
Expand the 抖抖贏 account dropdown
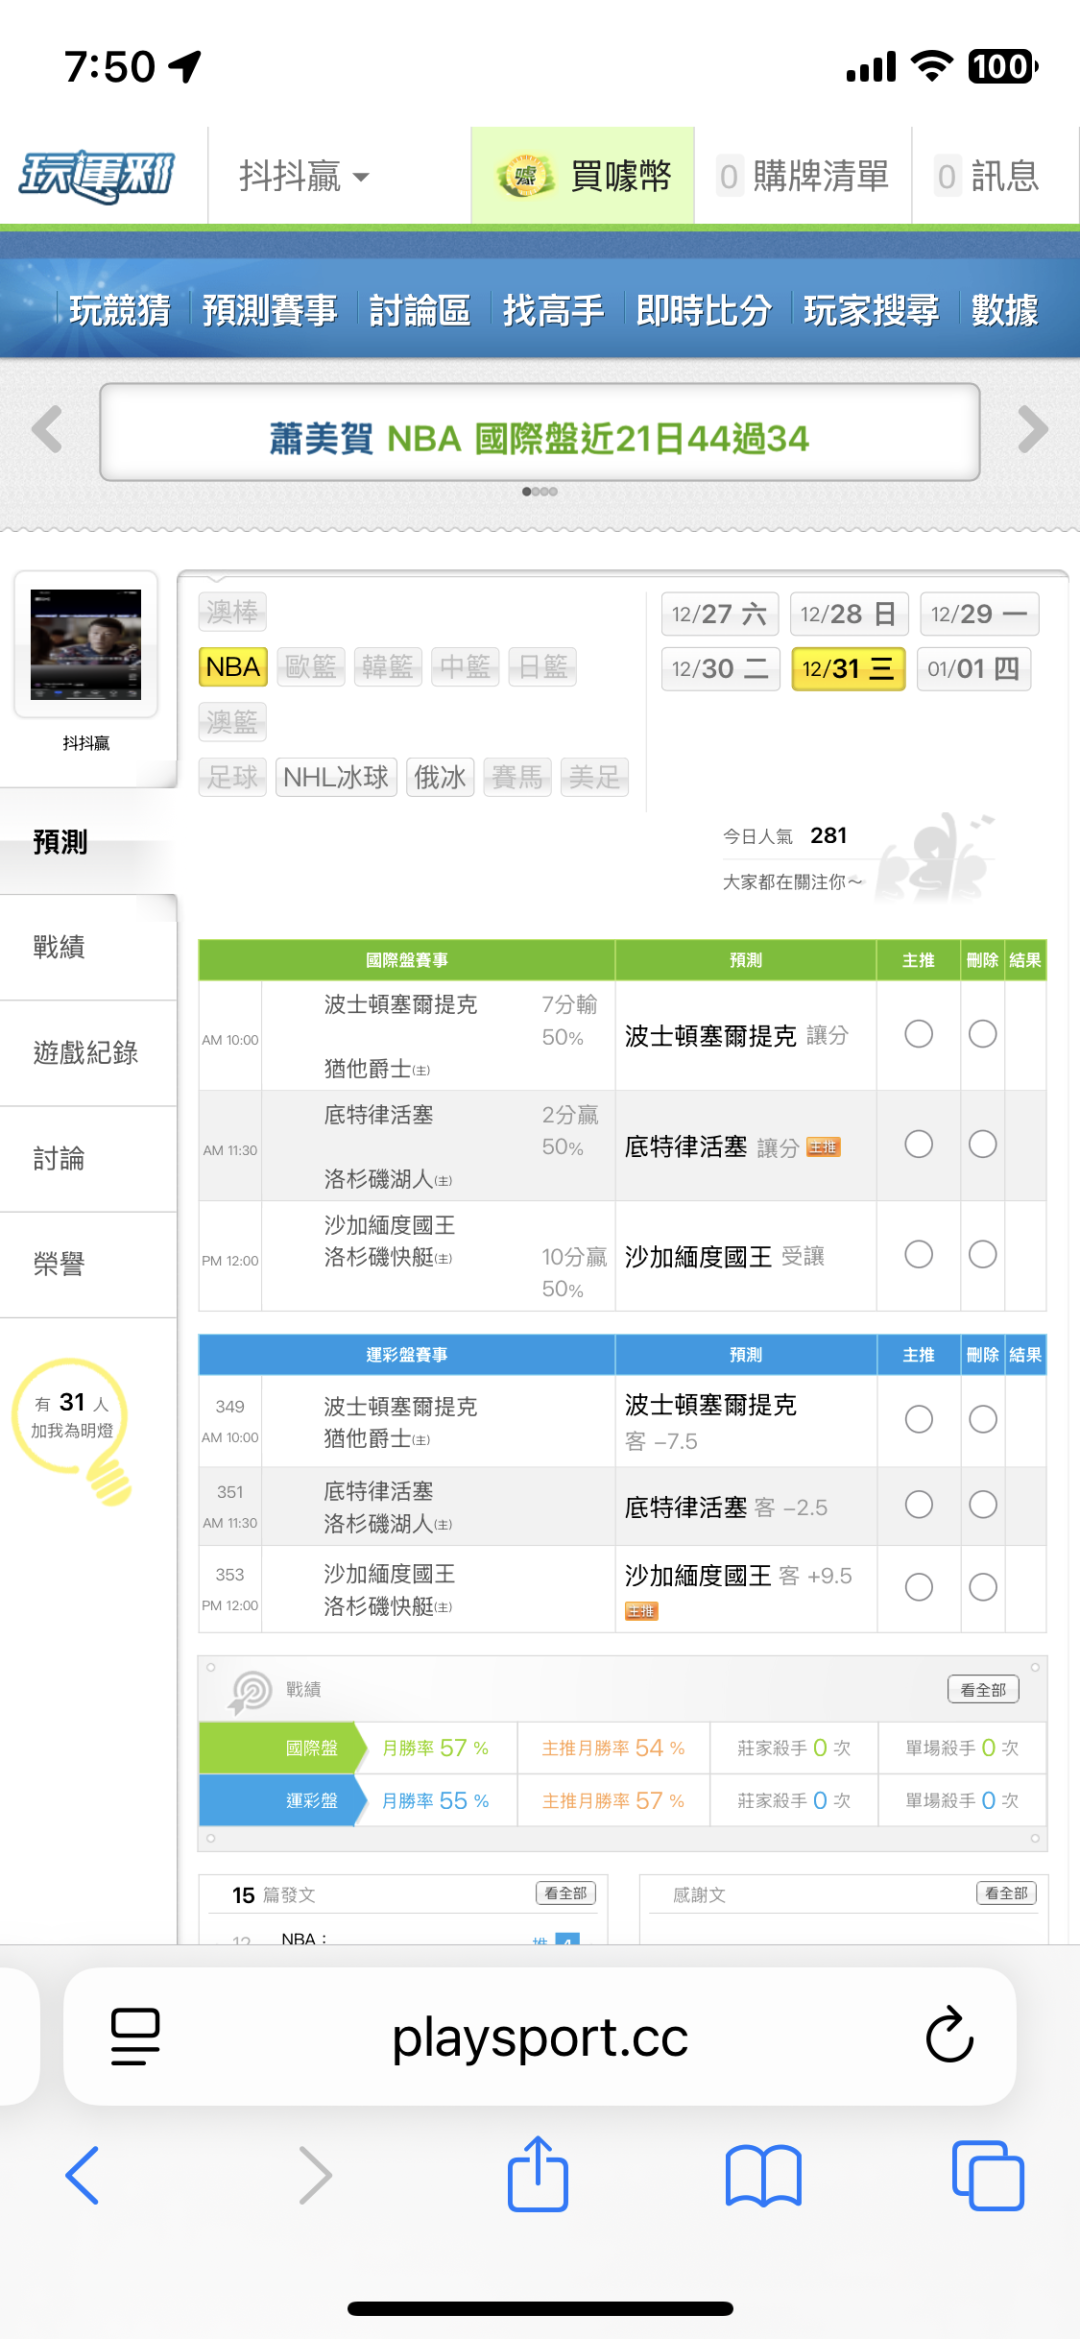tap(304, 176)
